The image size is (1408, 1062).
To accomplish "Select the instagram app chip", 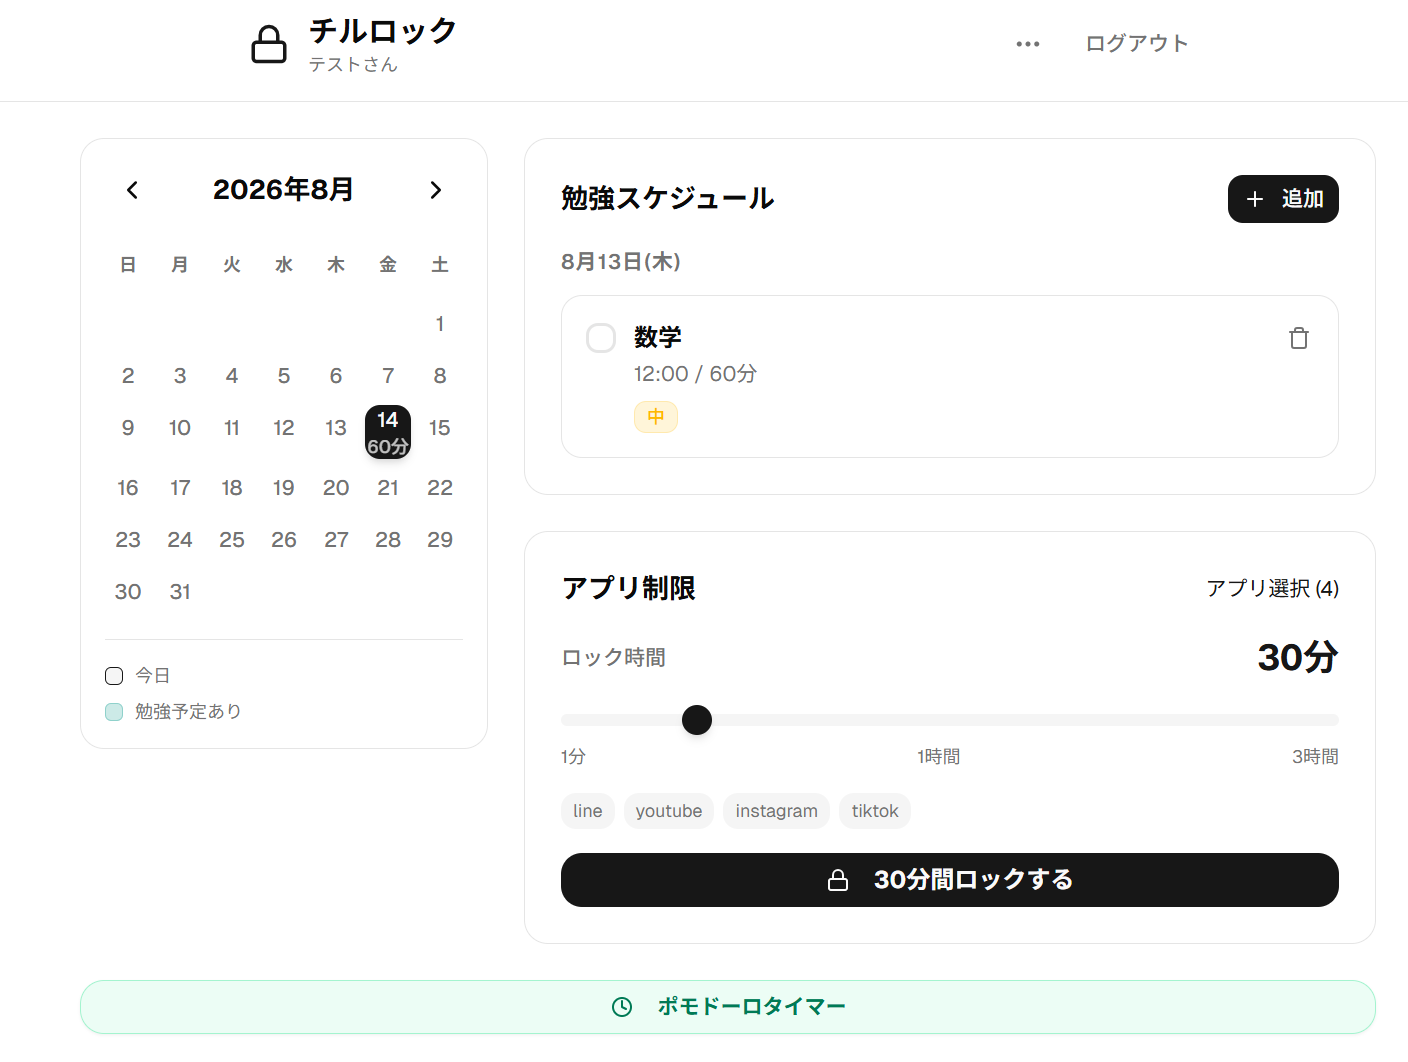I will 777,811.
